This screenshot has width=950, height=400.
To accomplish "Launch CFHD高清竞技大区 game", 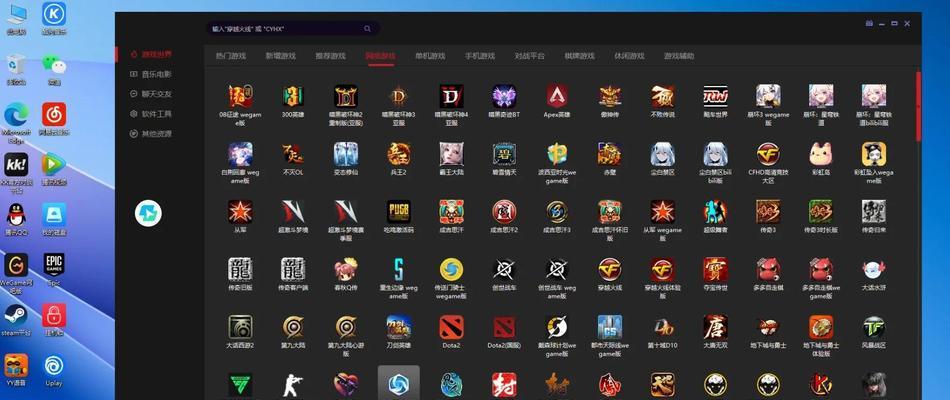I will (768, 154).
